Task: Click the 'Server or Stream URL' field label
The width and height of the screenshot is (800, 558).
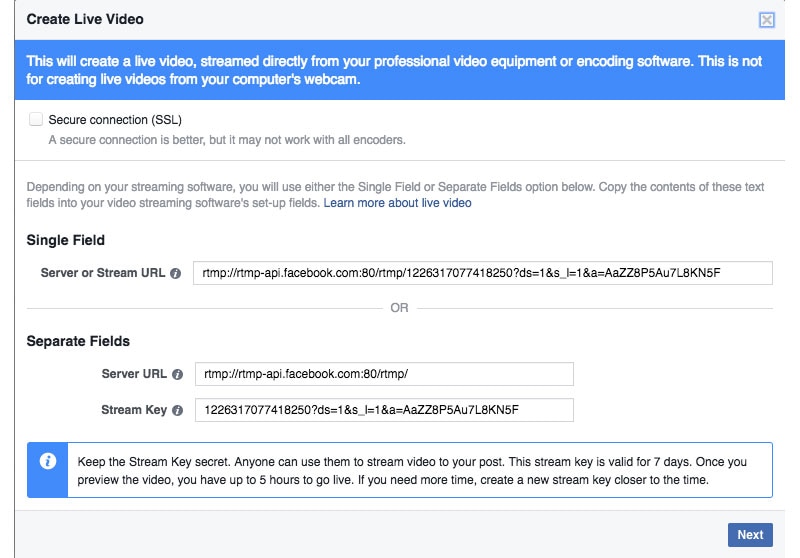Action: (103, 273)
